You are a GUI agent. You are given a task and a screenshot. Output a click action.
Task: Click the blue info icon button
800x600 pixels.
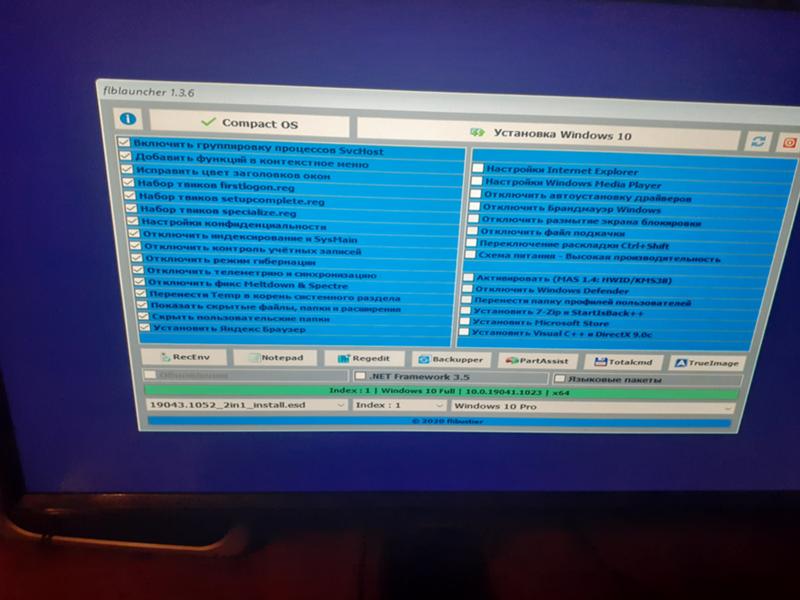[x=128, y=119]
